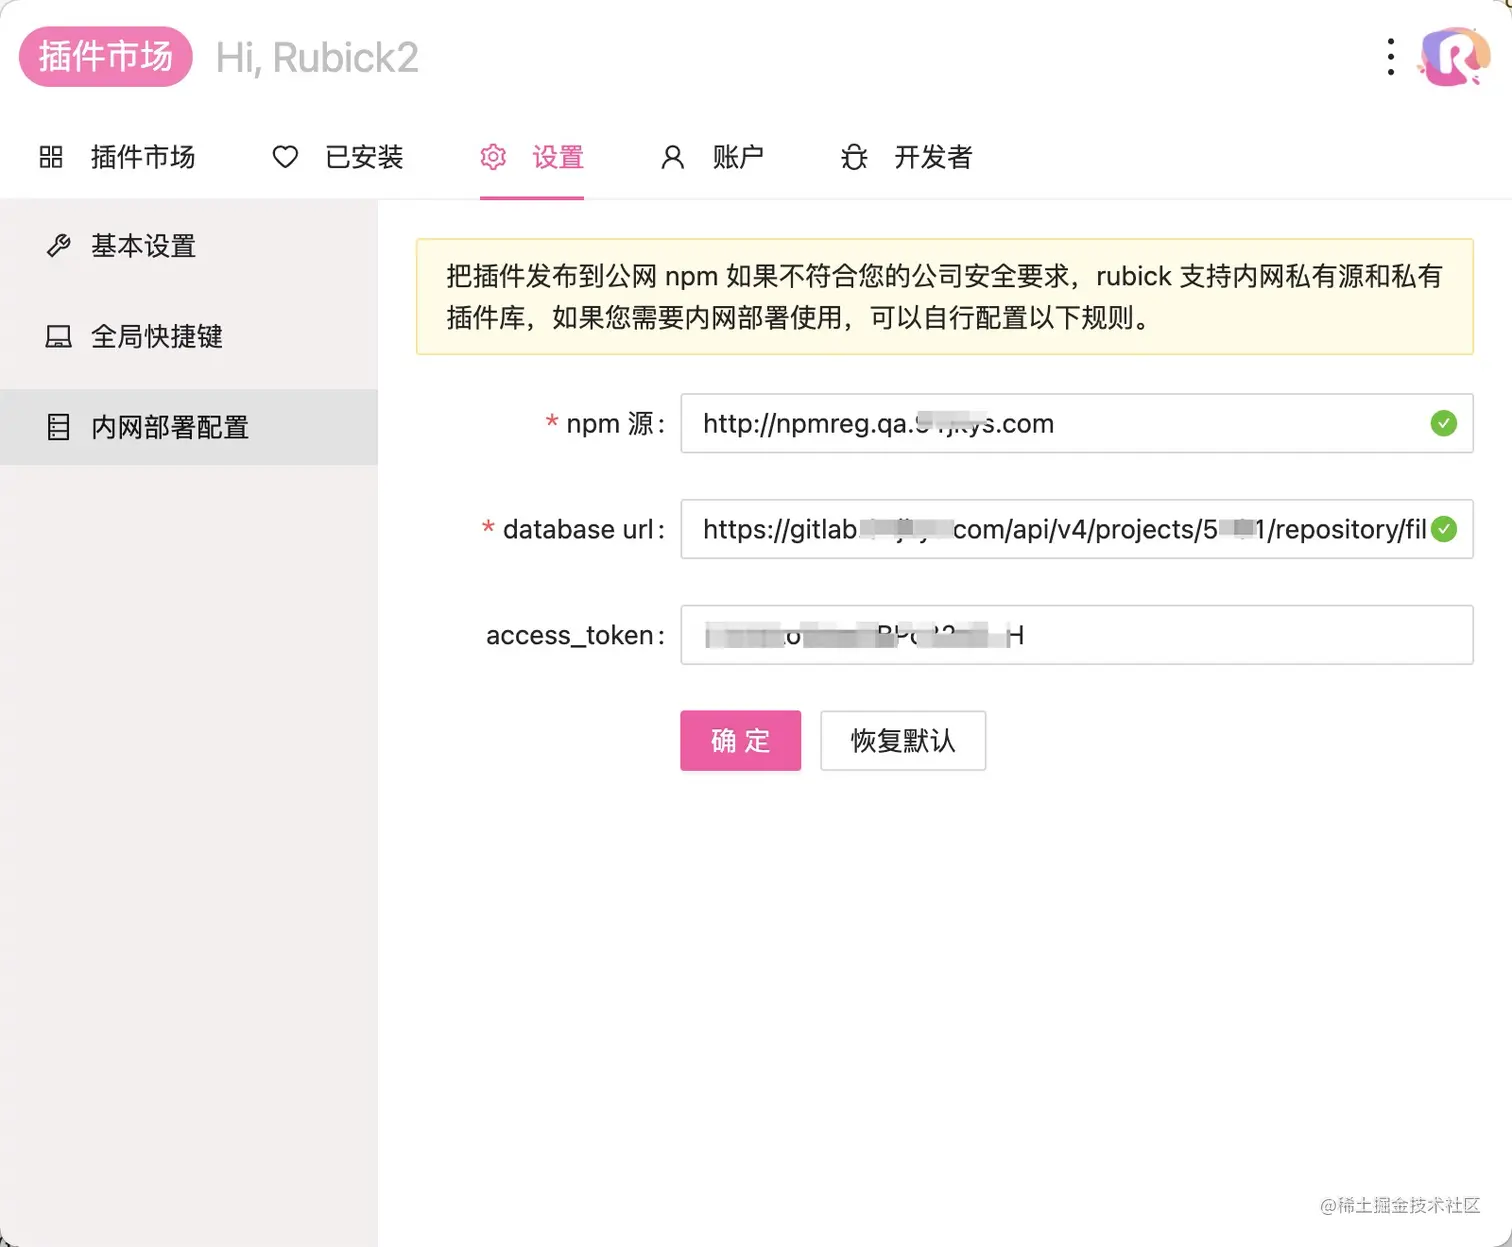Open 全局快捷键 in the sidebar
Viewport: 1512px width, 1247px height.
pyautogui.click(x=189, y=336)
